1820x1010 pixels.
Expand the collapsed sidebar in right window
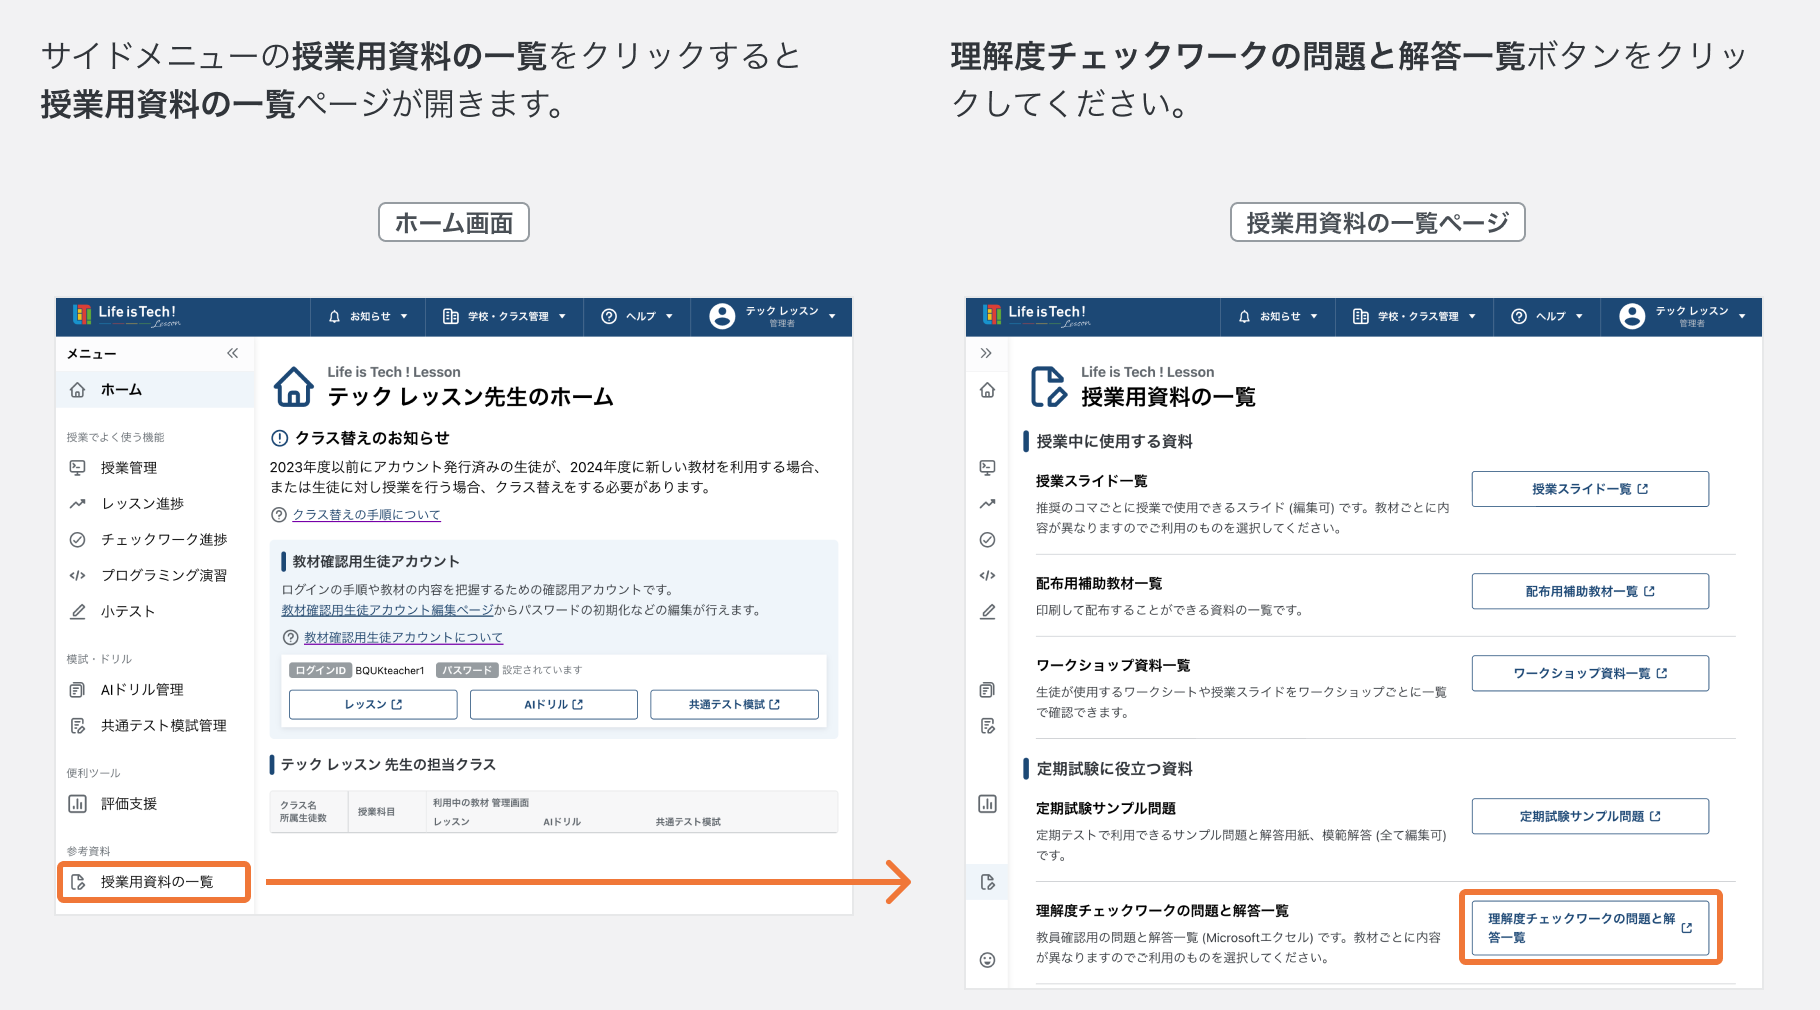986,353
